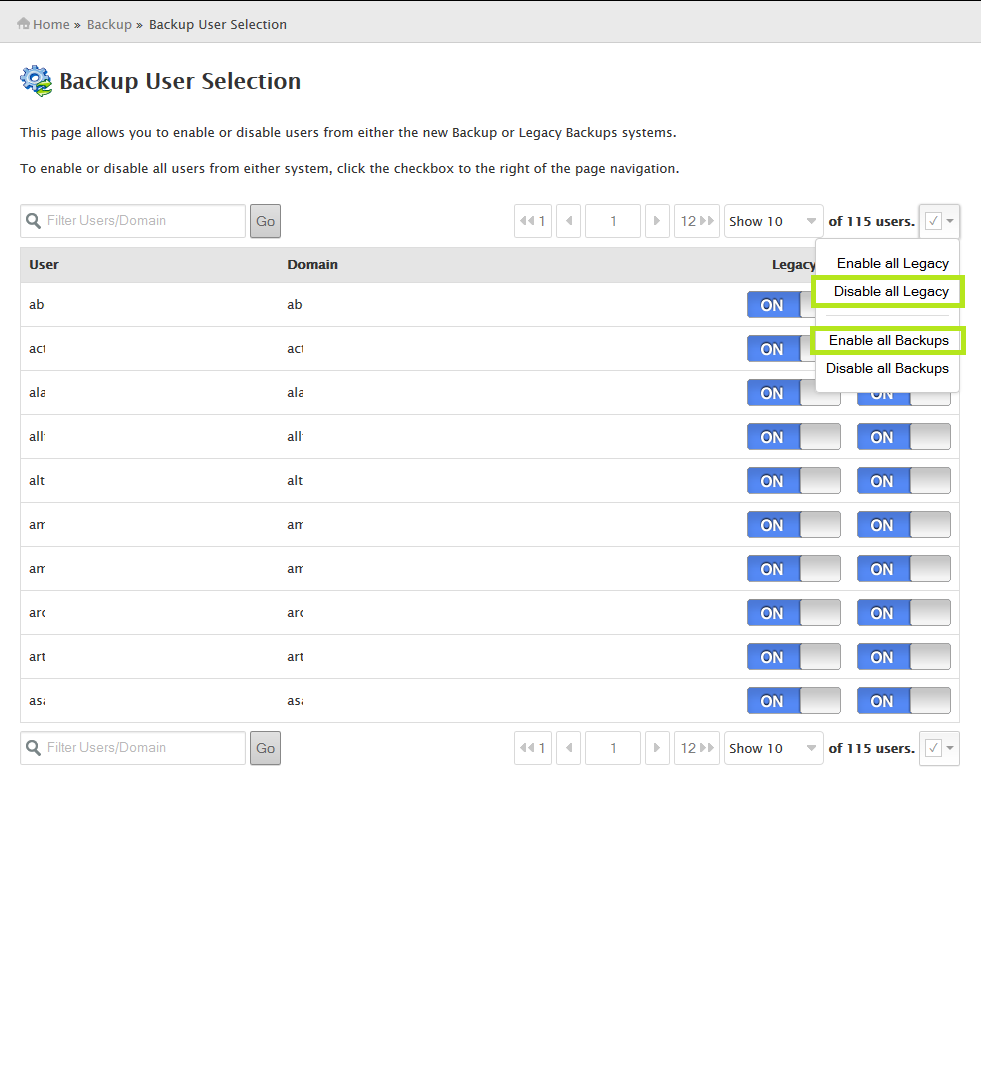Viewport: 981px width, 1080px height.
Task: Select Enable all Backups menu option
Action: pos(889,340)
